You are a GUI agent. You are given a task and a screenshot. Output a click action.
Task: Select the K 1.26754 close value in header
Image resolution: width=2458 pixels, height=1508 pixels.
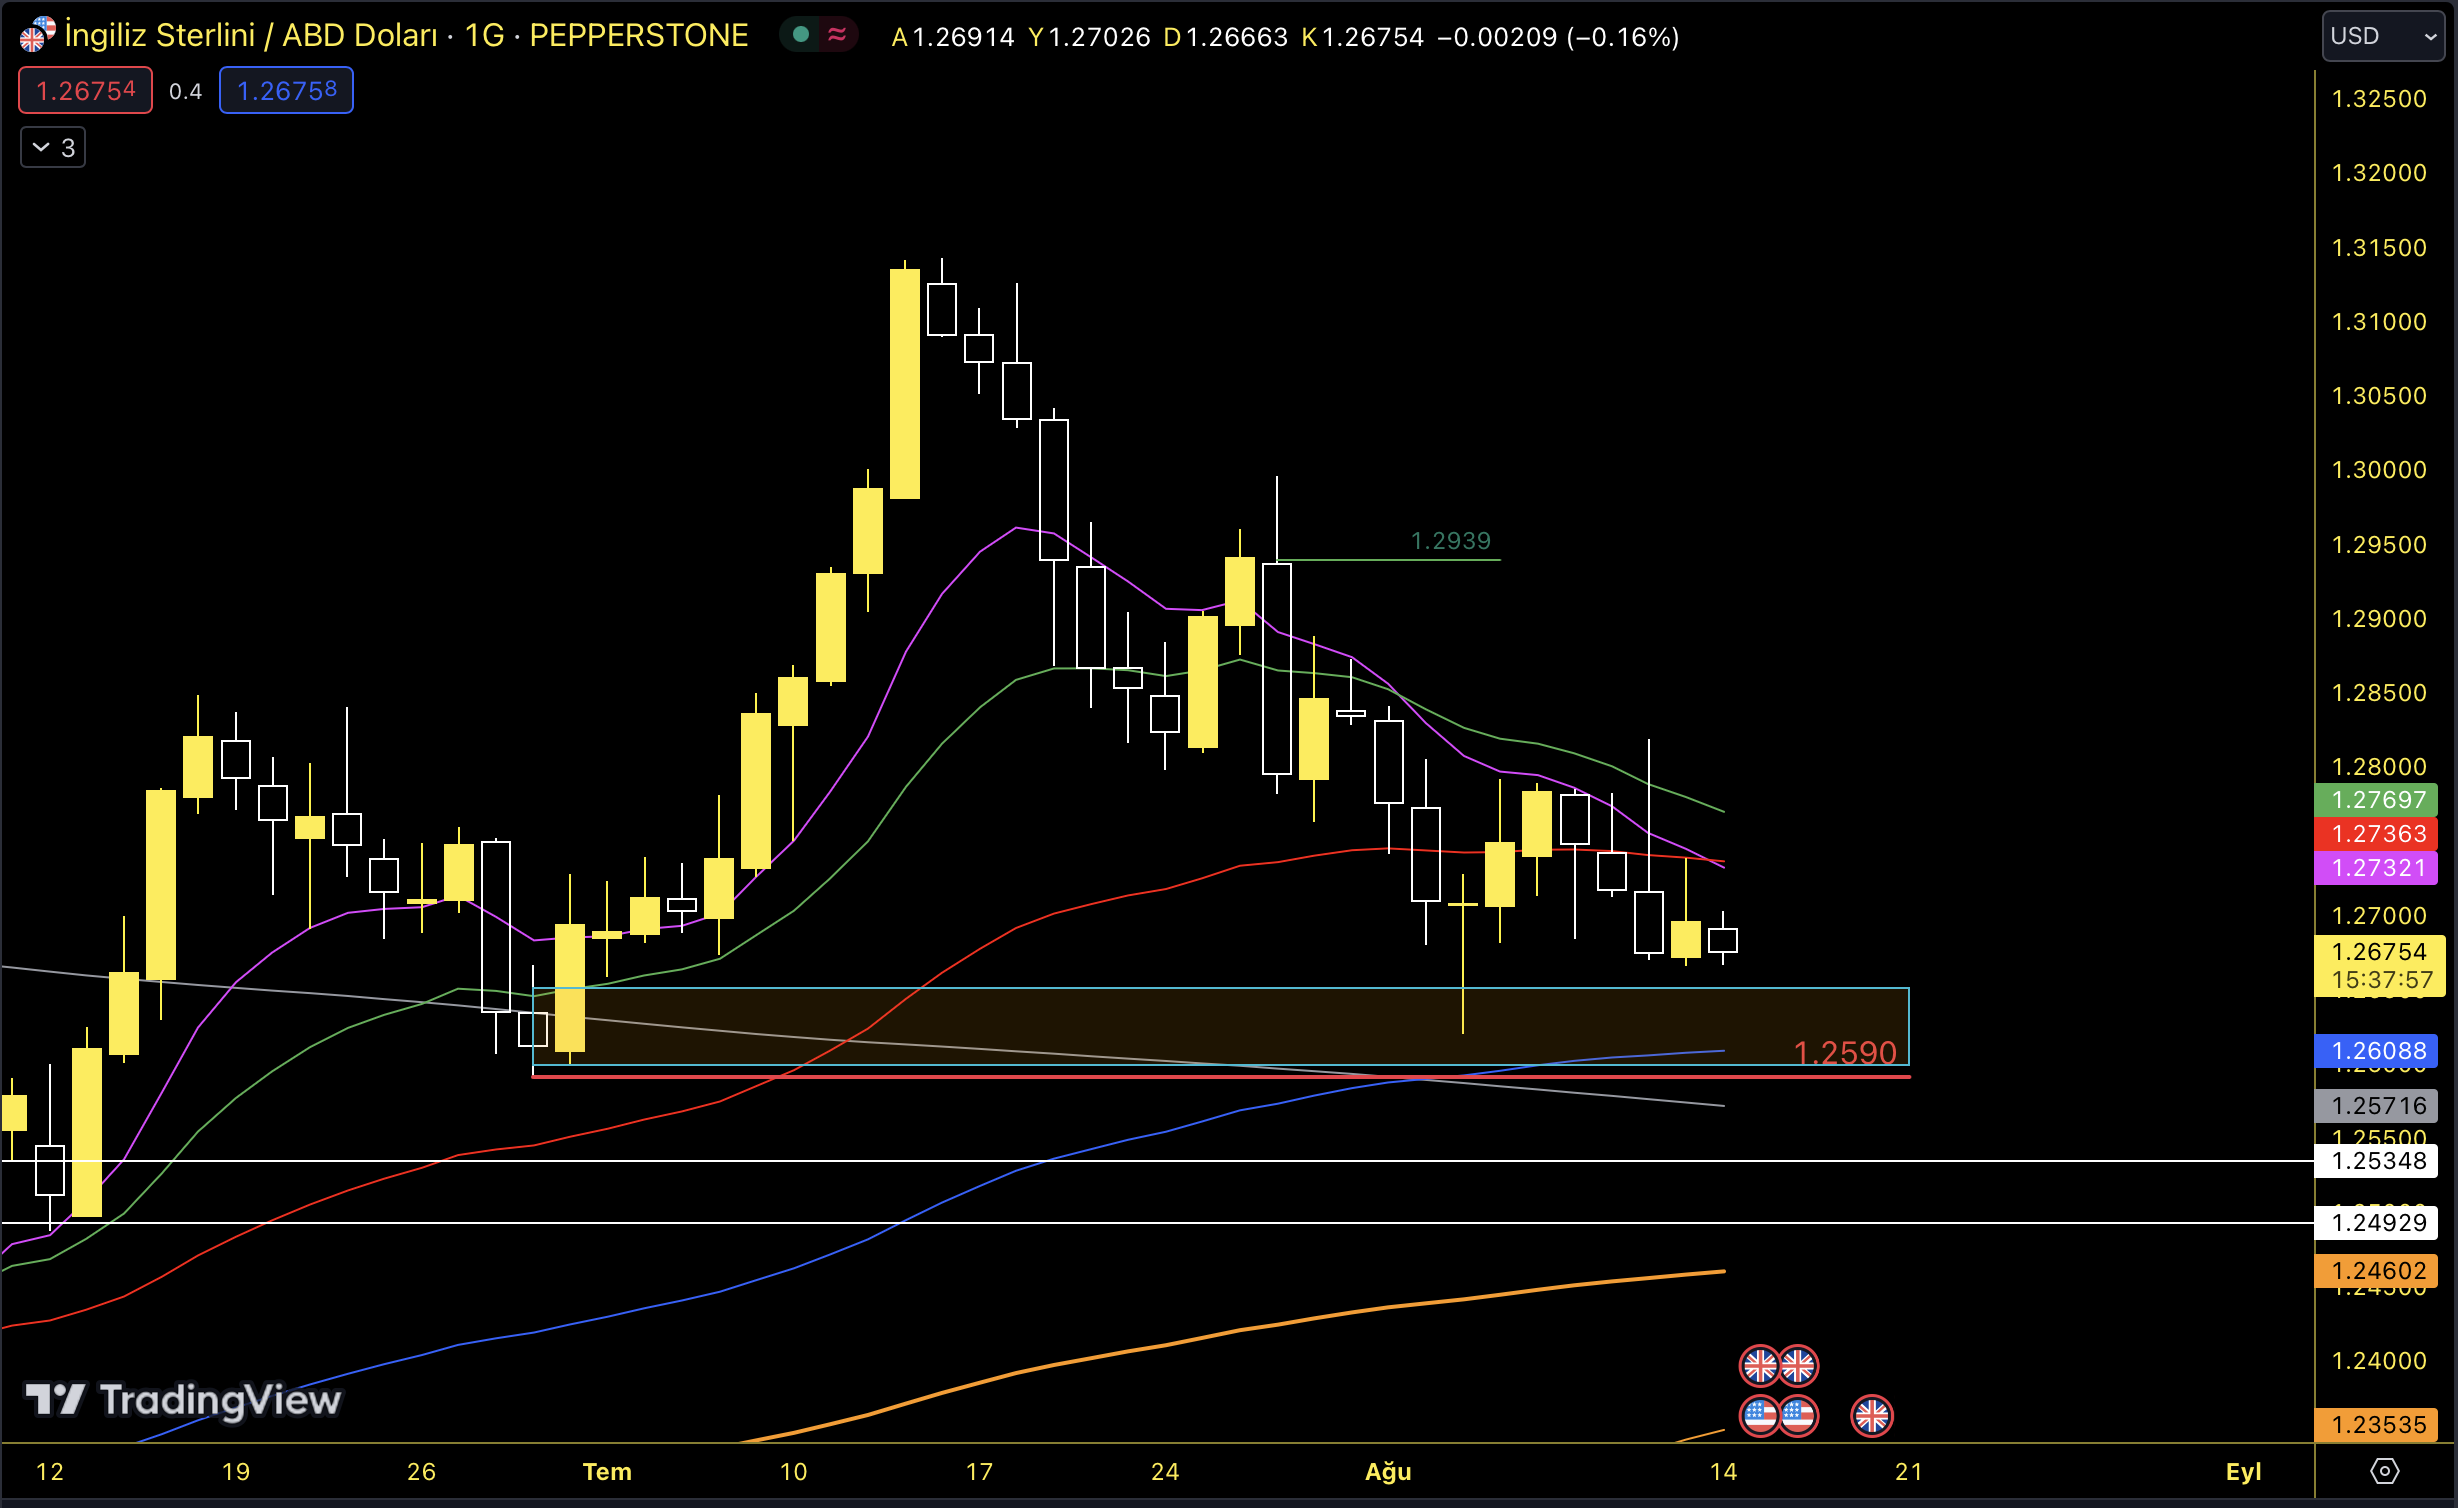pyautogui.click(x=1362, y=37)
